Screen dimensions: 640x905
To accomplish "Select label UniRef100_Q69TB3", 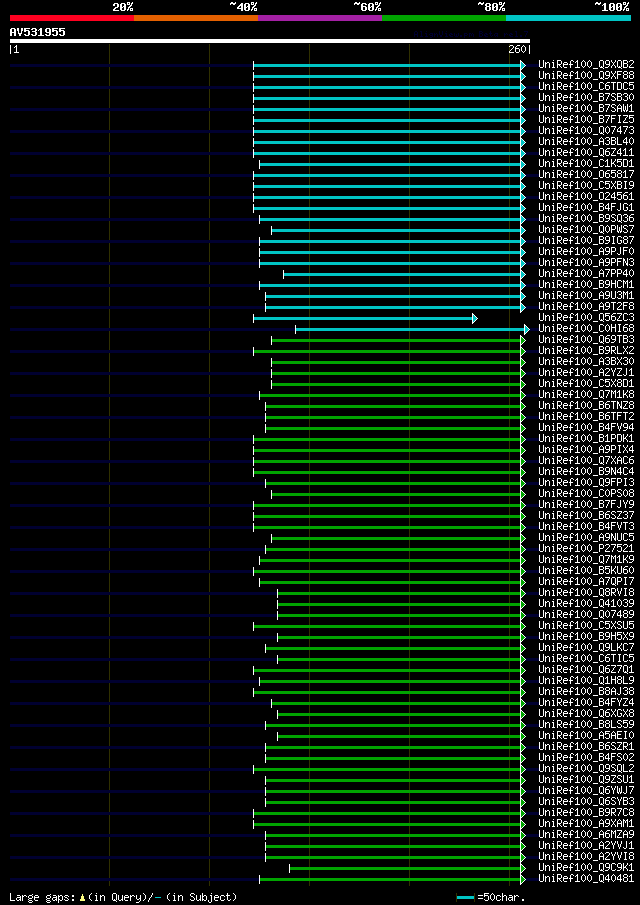I will pyautogui.click(x=586, y=340).
